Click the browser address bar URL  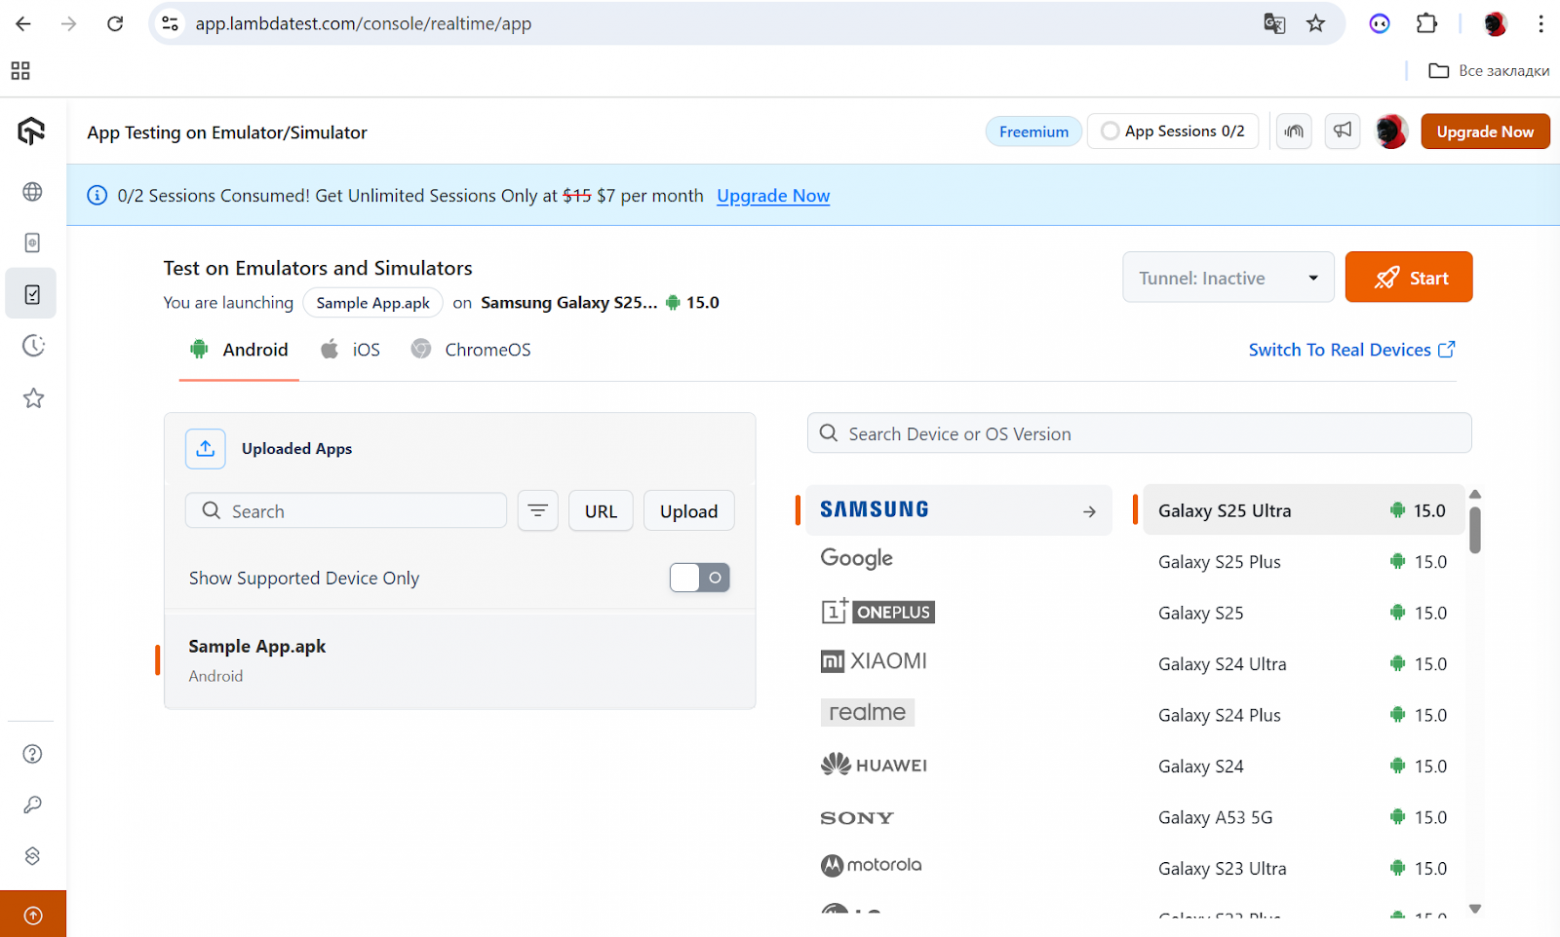pyautogui.click(x=364, y=24)
